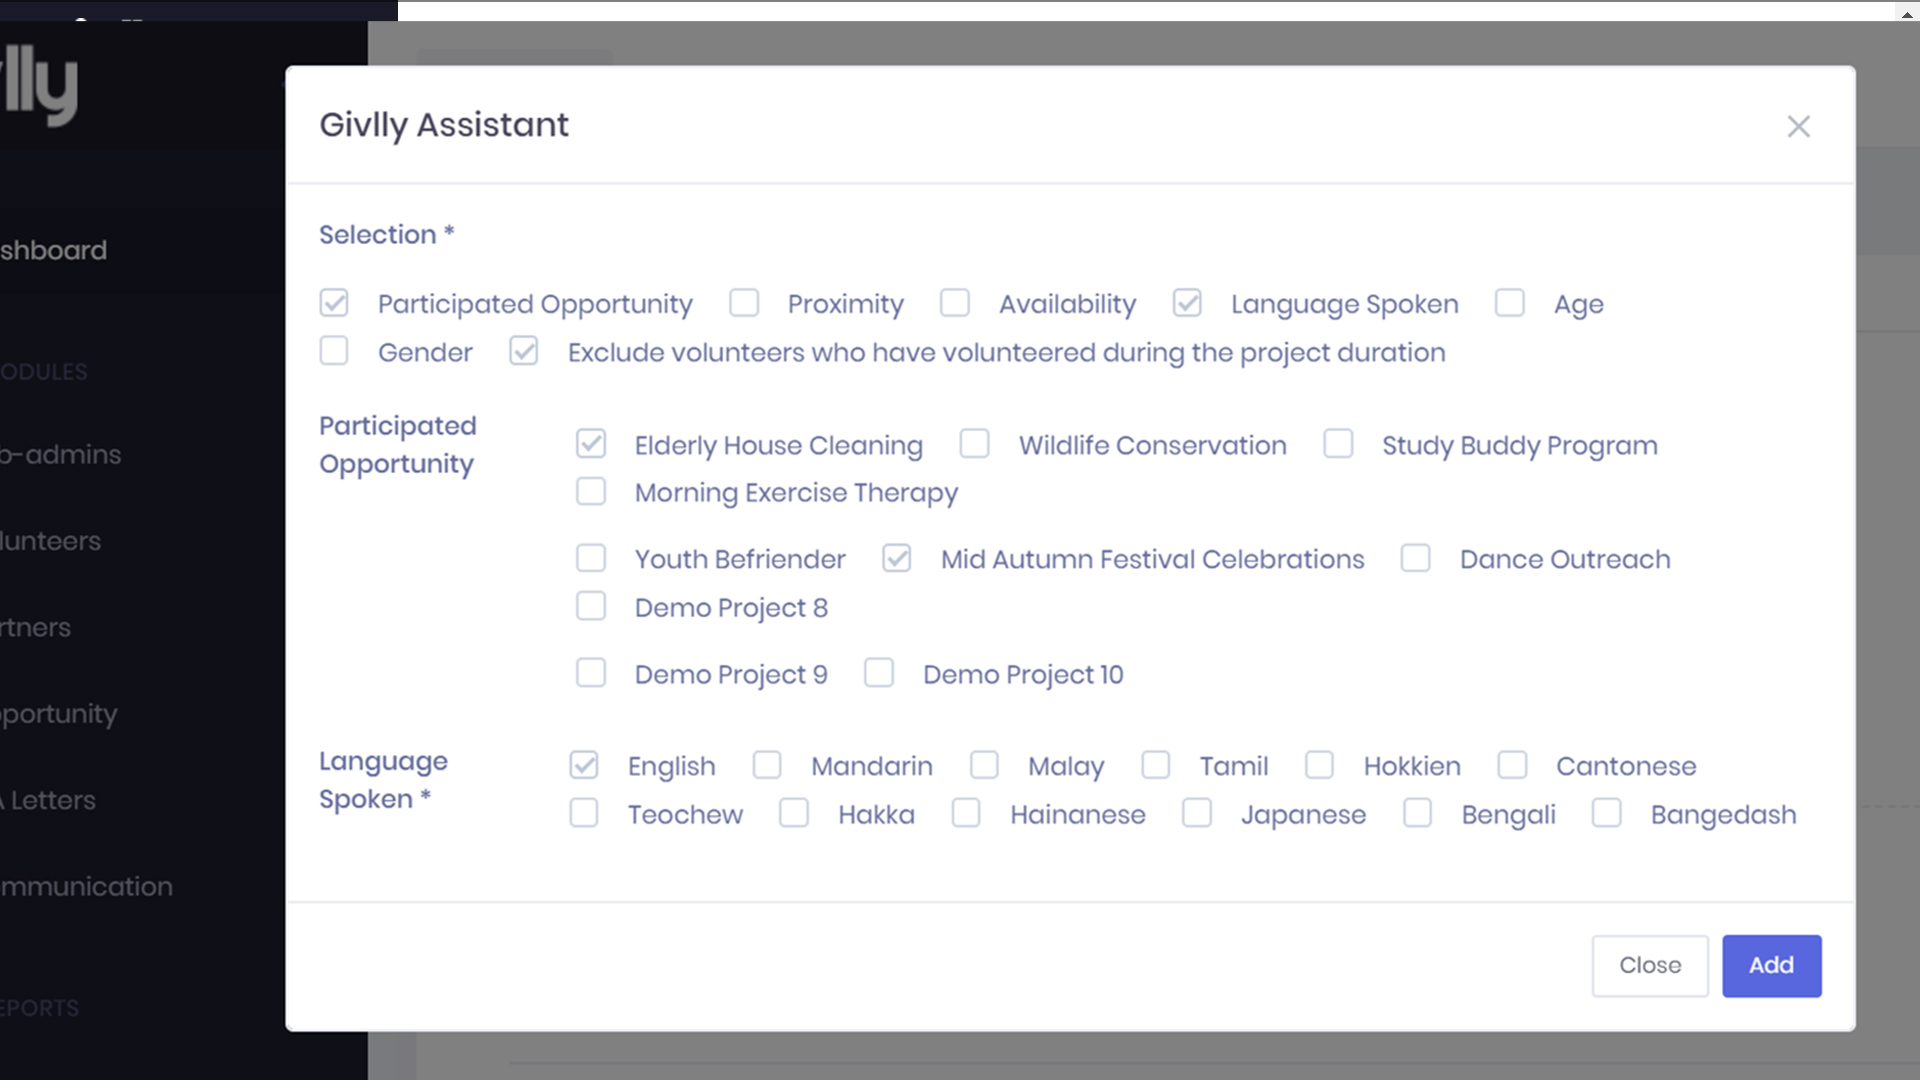Check the Availability option
1920x1080 pixels.
(x=955, y=303)
